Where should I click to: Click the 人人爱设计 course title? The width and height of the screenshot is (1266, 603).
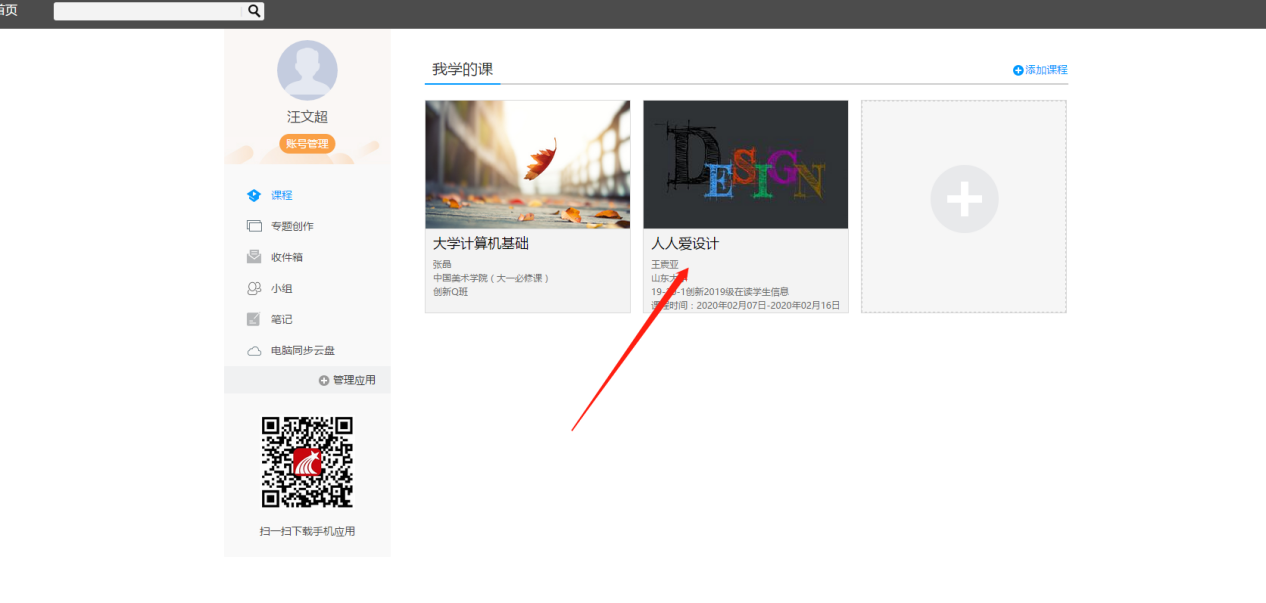click(x=685, y=244)
